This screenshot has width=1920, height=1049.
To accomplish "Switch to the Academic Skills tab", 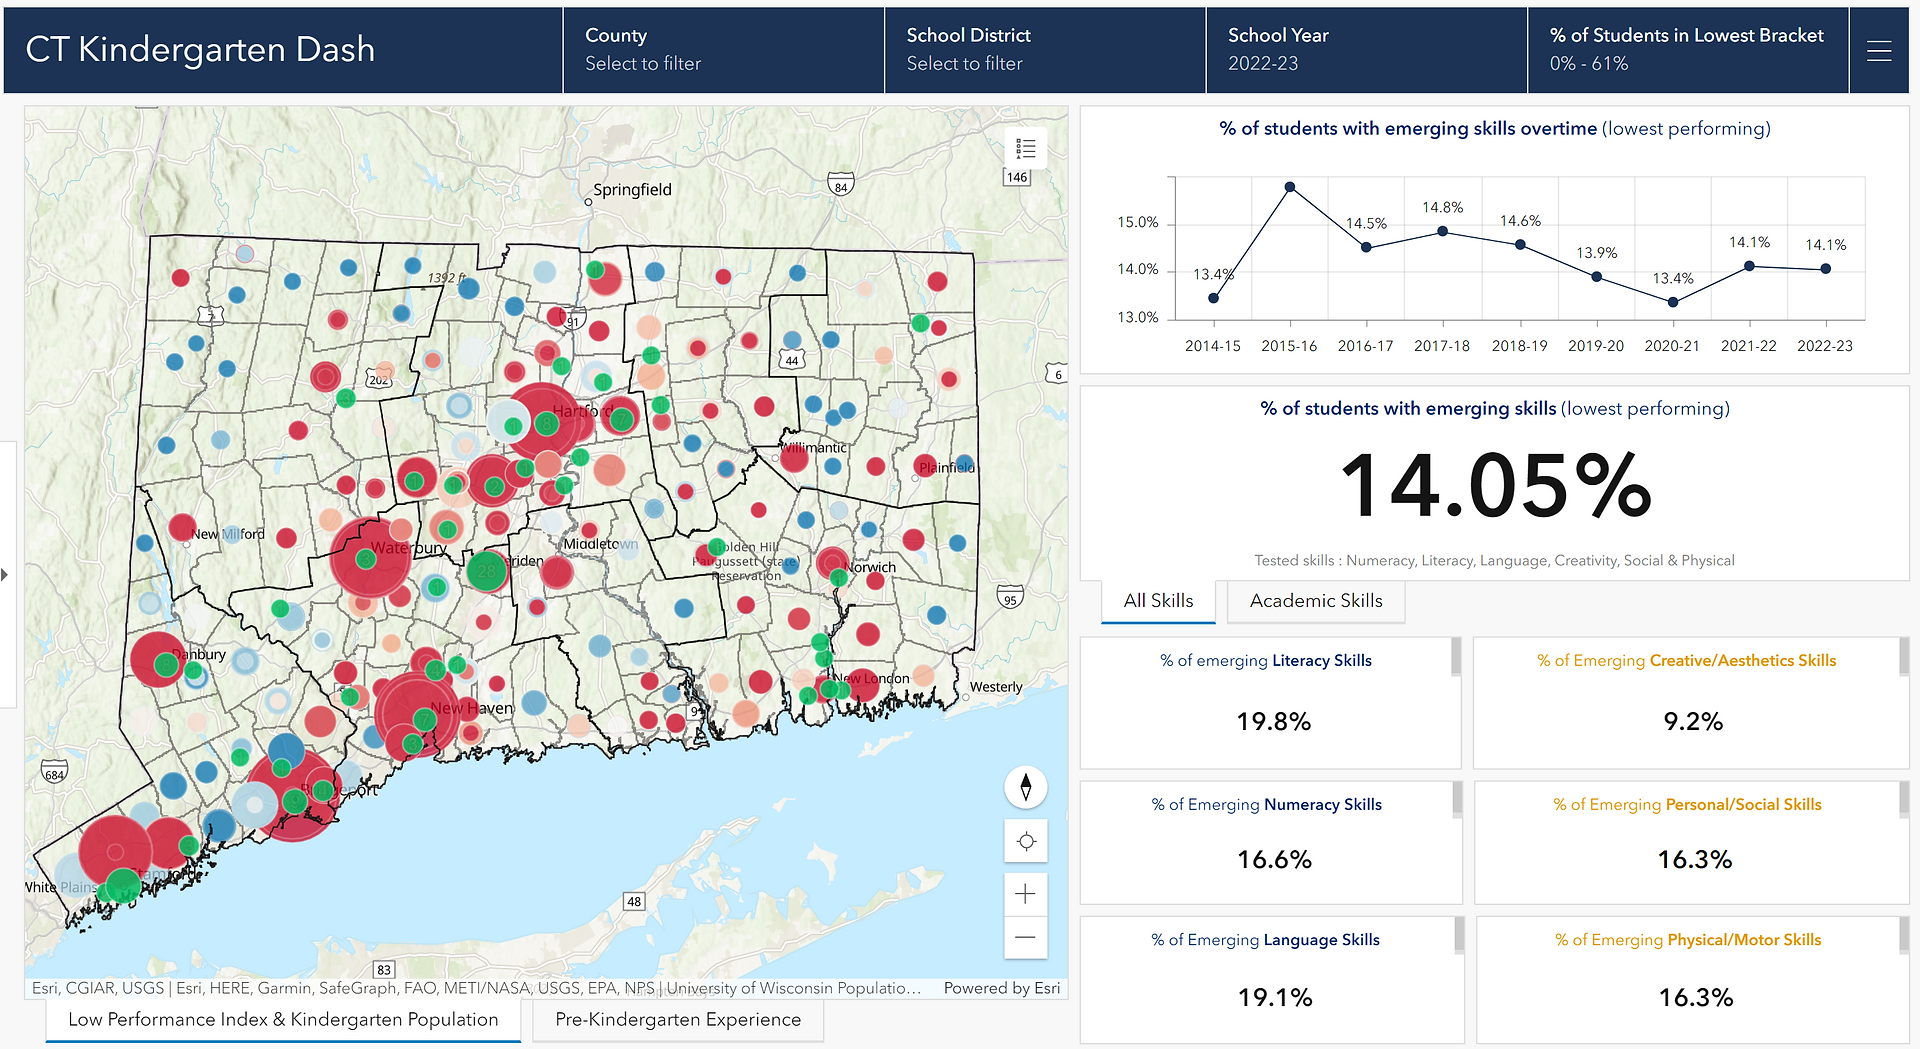I will [x=1316, y=601].
